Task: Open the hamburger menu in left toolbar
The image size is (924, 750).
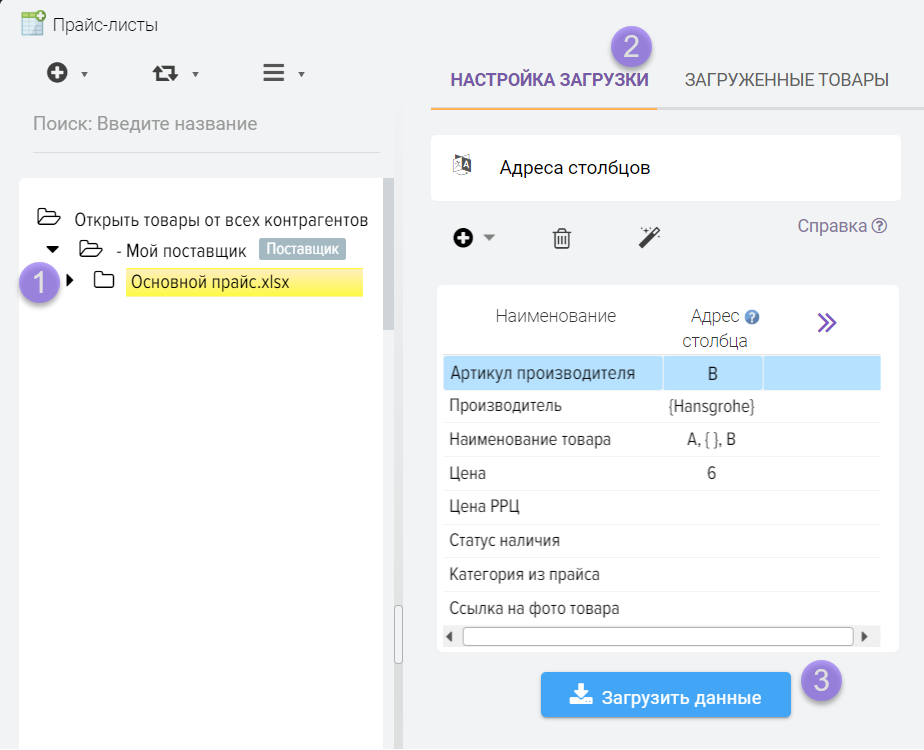Action: (x=273, y=73)
